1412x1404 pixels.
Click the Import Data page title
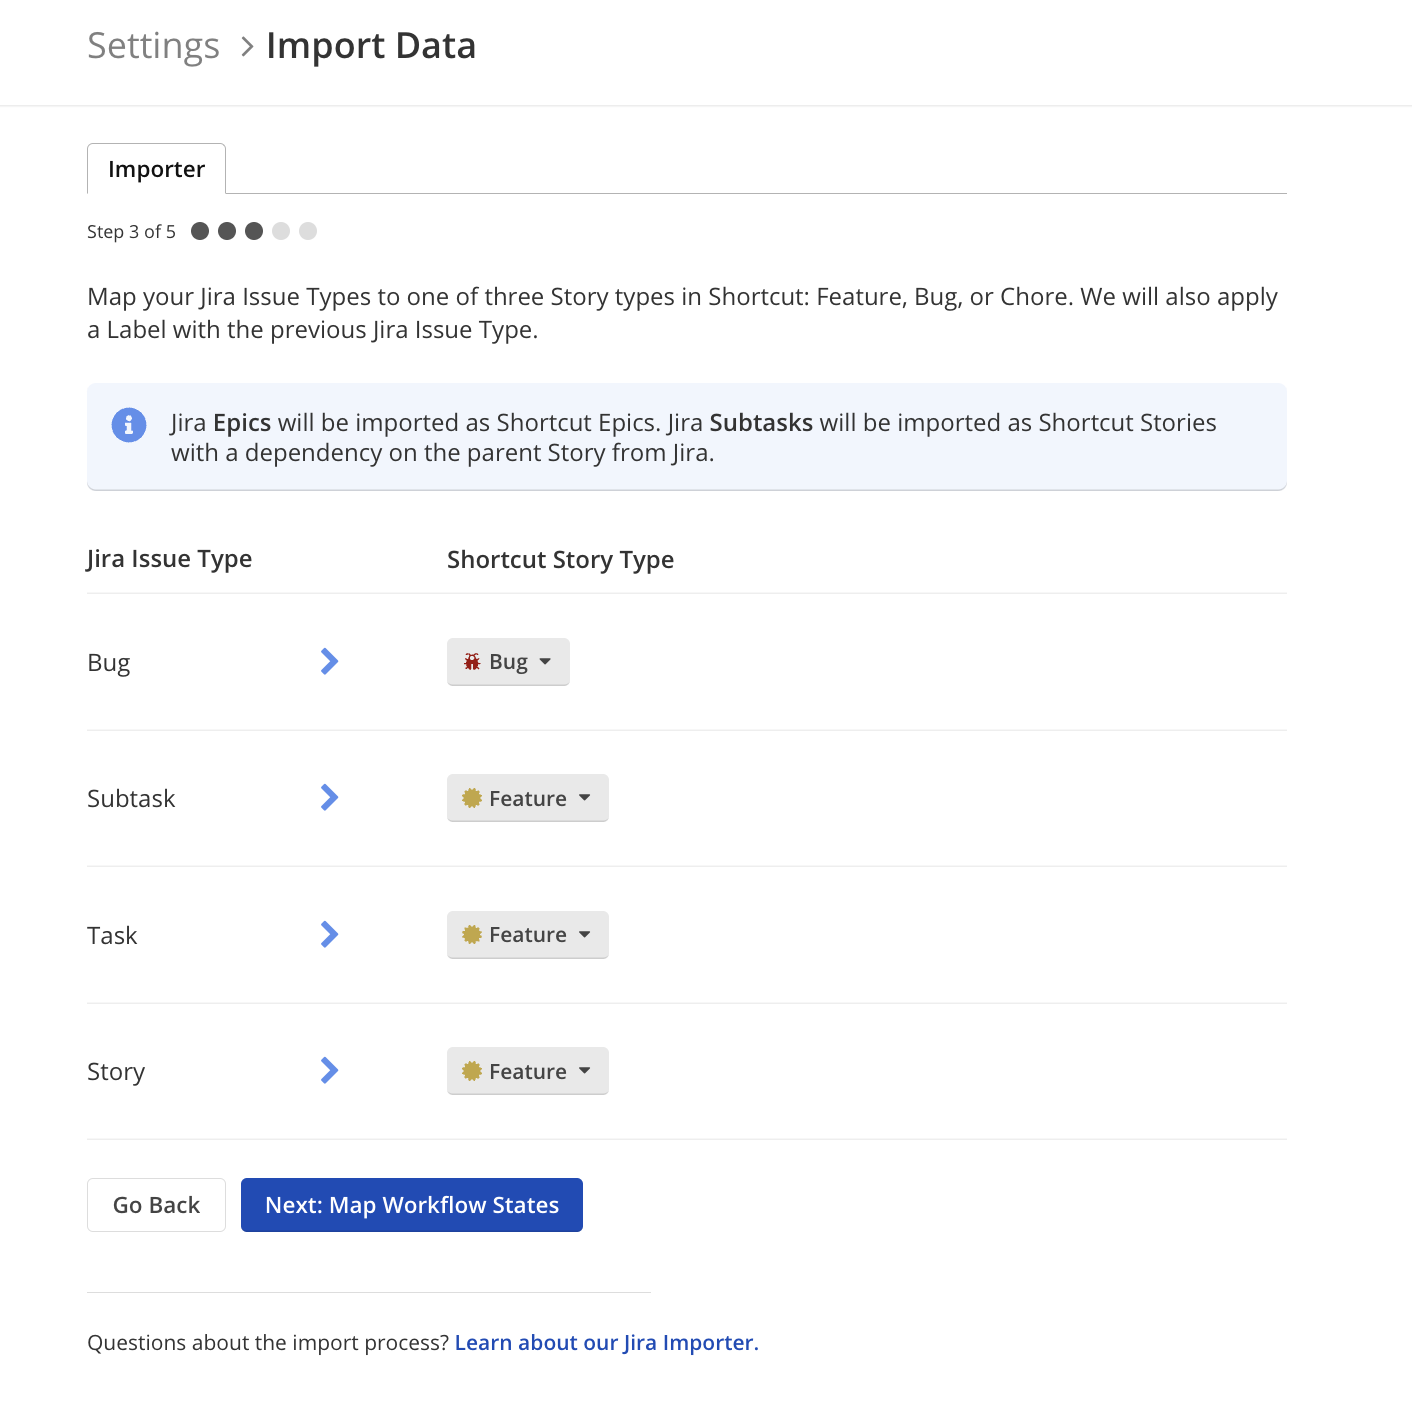coord(371,46)
